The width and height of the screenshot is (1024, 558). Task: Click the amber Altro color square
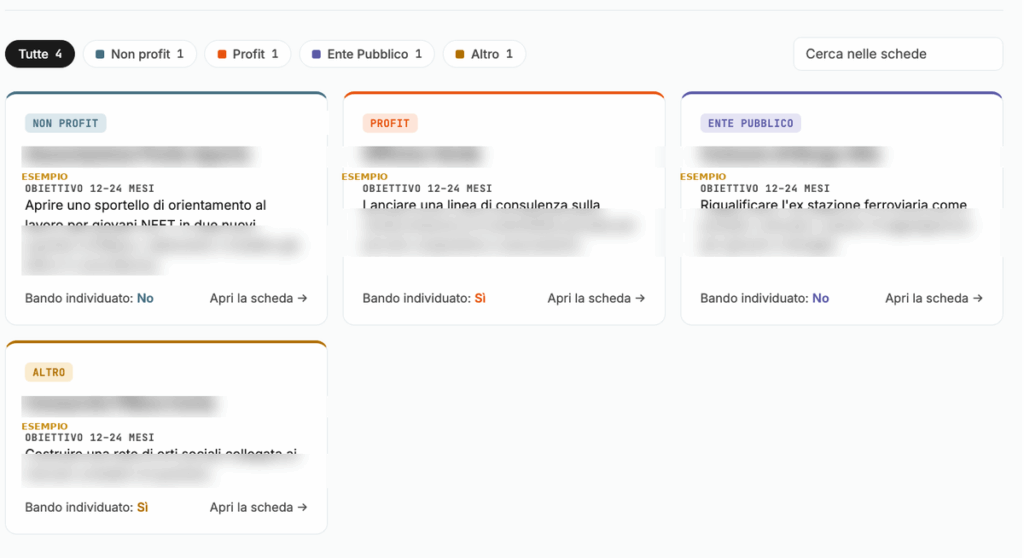(x=460, y=54)
